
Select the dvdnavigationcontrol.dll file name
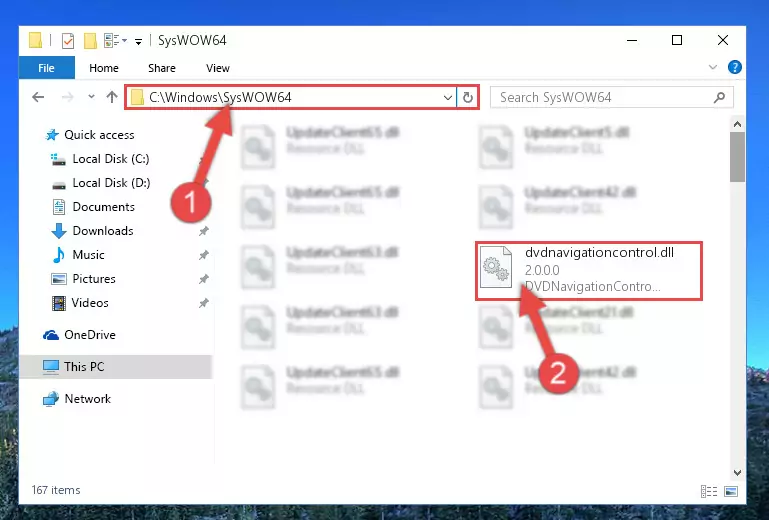click(599, 253)
